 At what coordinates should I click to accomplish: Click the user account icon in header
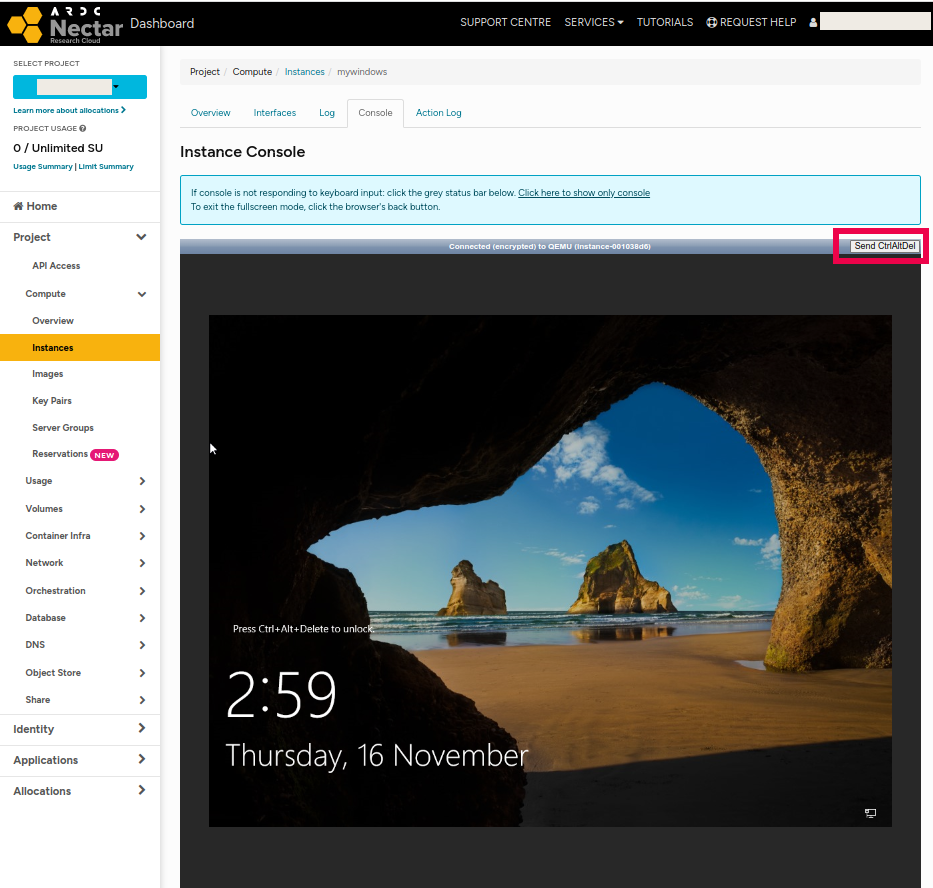click(x=813, y=23)
